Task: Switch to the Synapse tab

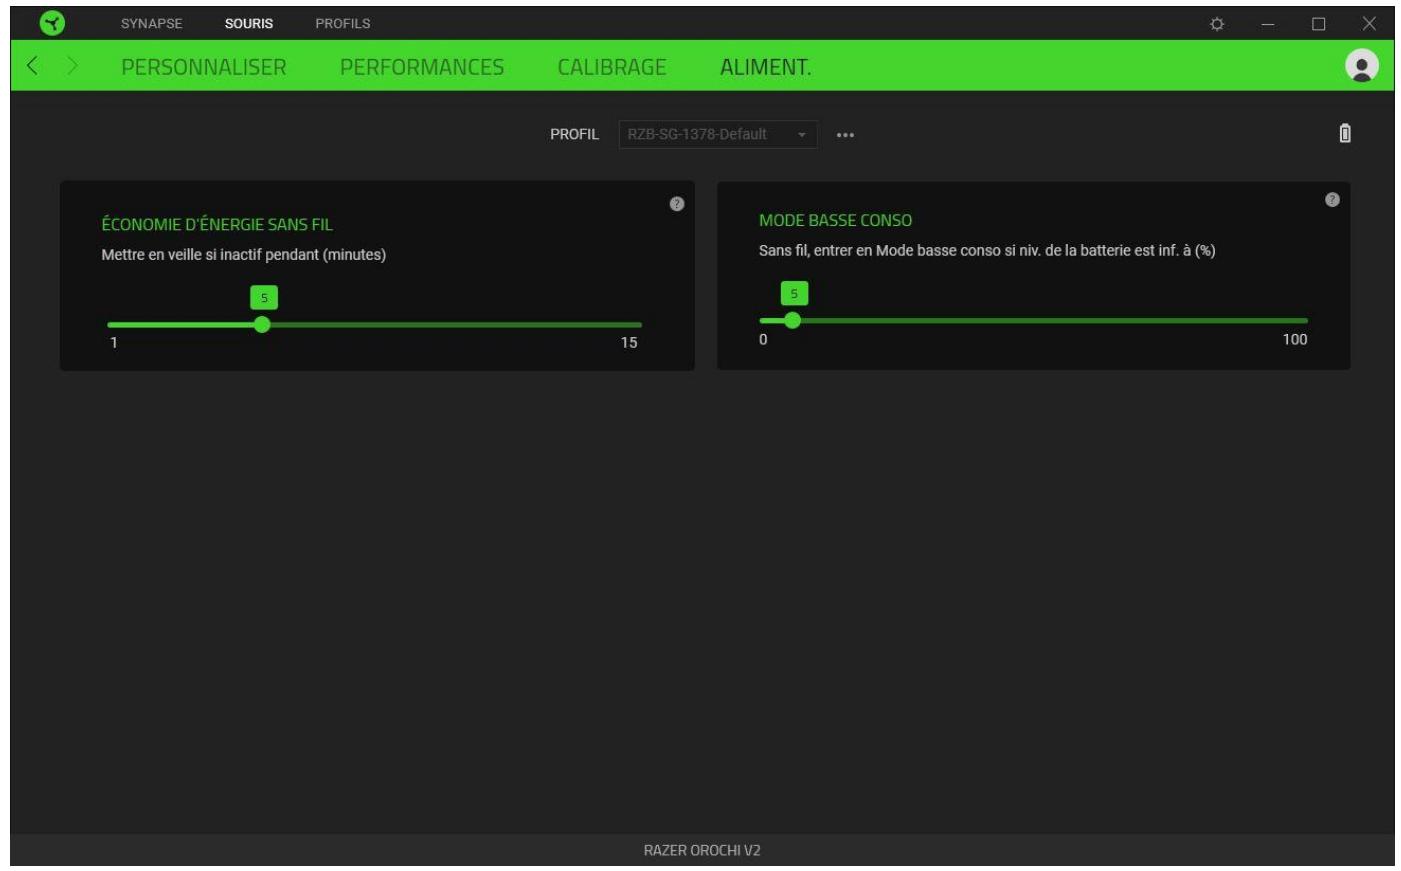Action: click(x=152, y=23)
